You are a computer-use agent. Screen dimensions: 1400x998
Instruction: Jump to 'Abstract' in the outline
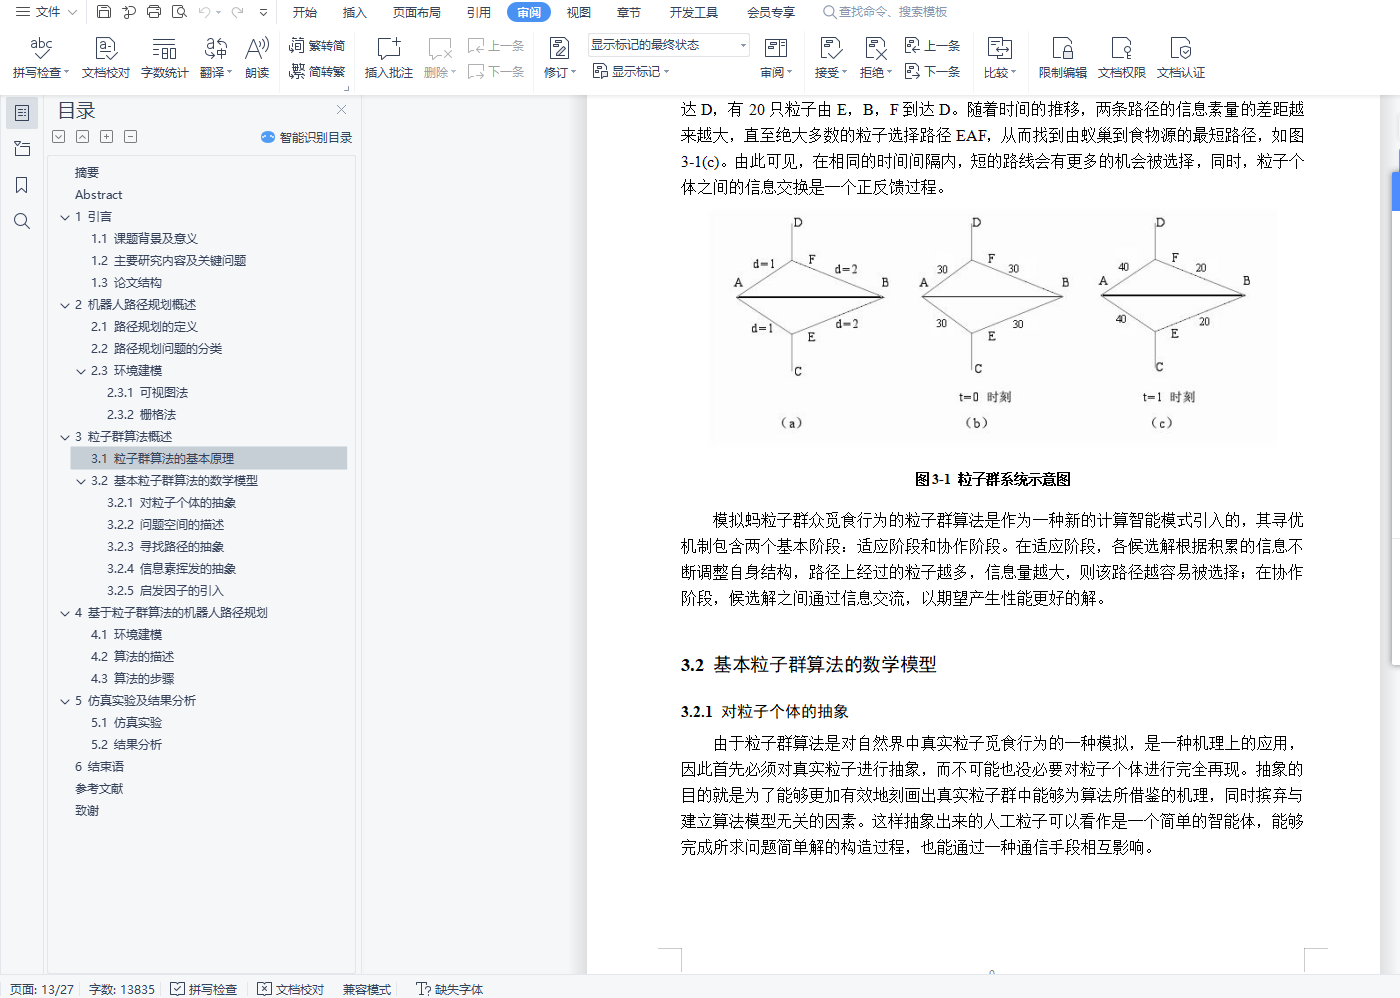point(99,195)
